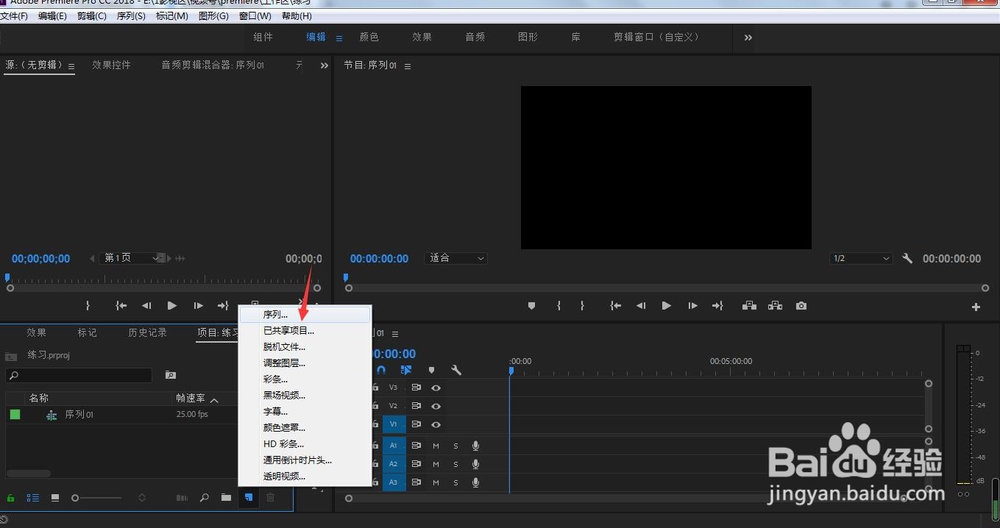The width and height of the screenshot is (1000, 528).
Task: Open timeline display settings wrench
Action: (456, 370)
